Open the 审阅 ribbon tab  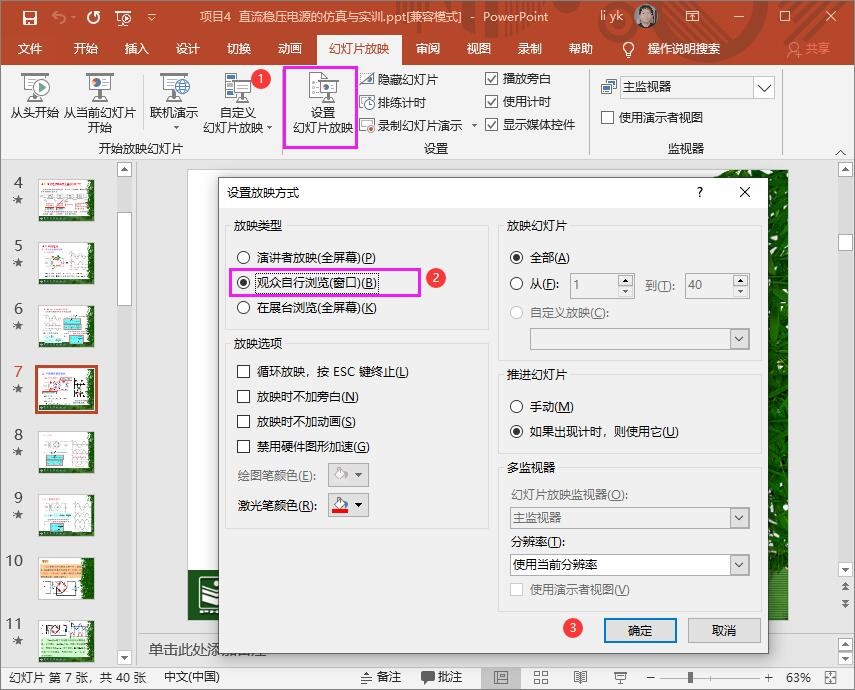(428, 49)
